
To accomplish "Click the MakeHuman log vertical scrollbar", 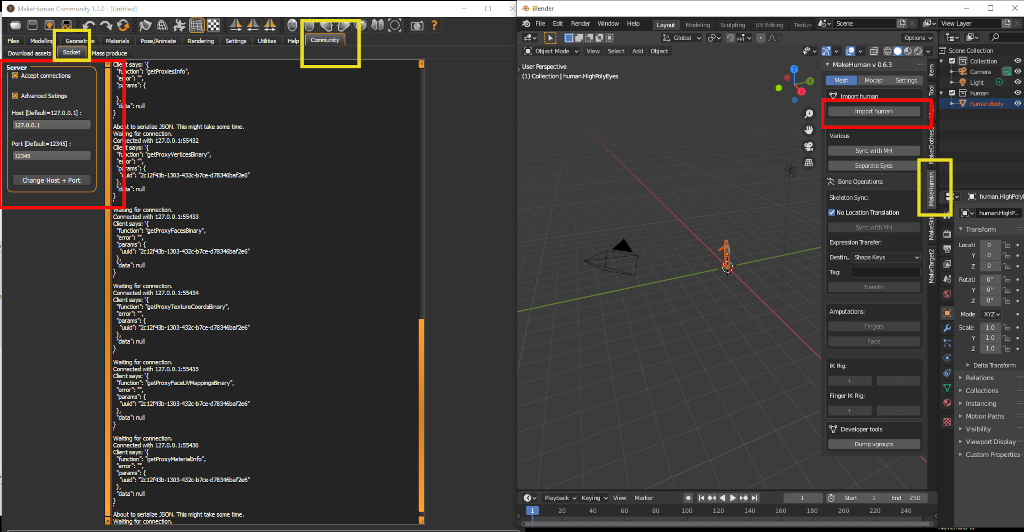I will 421,415.
